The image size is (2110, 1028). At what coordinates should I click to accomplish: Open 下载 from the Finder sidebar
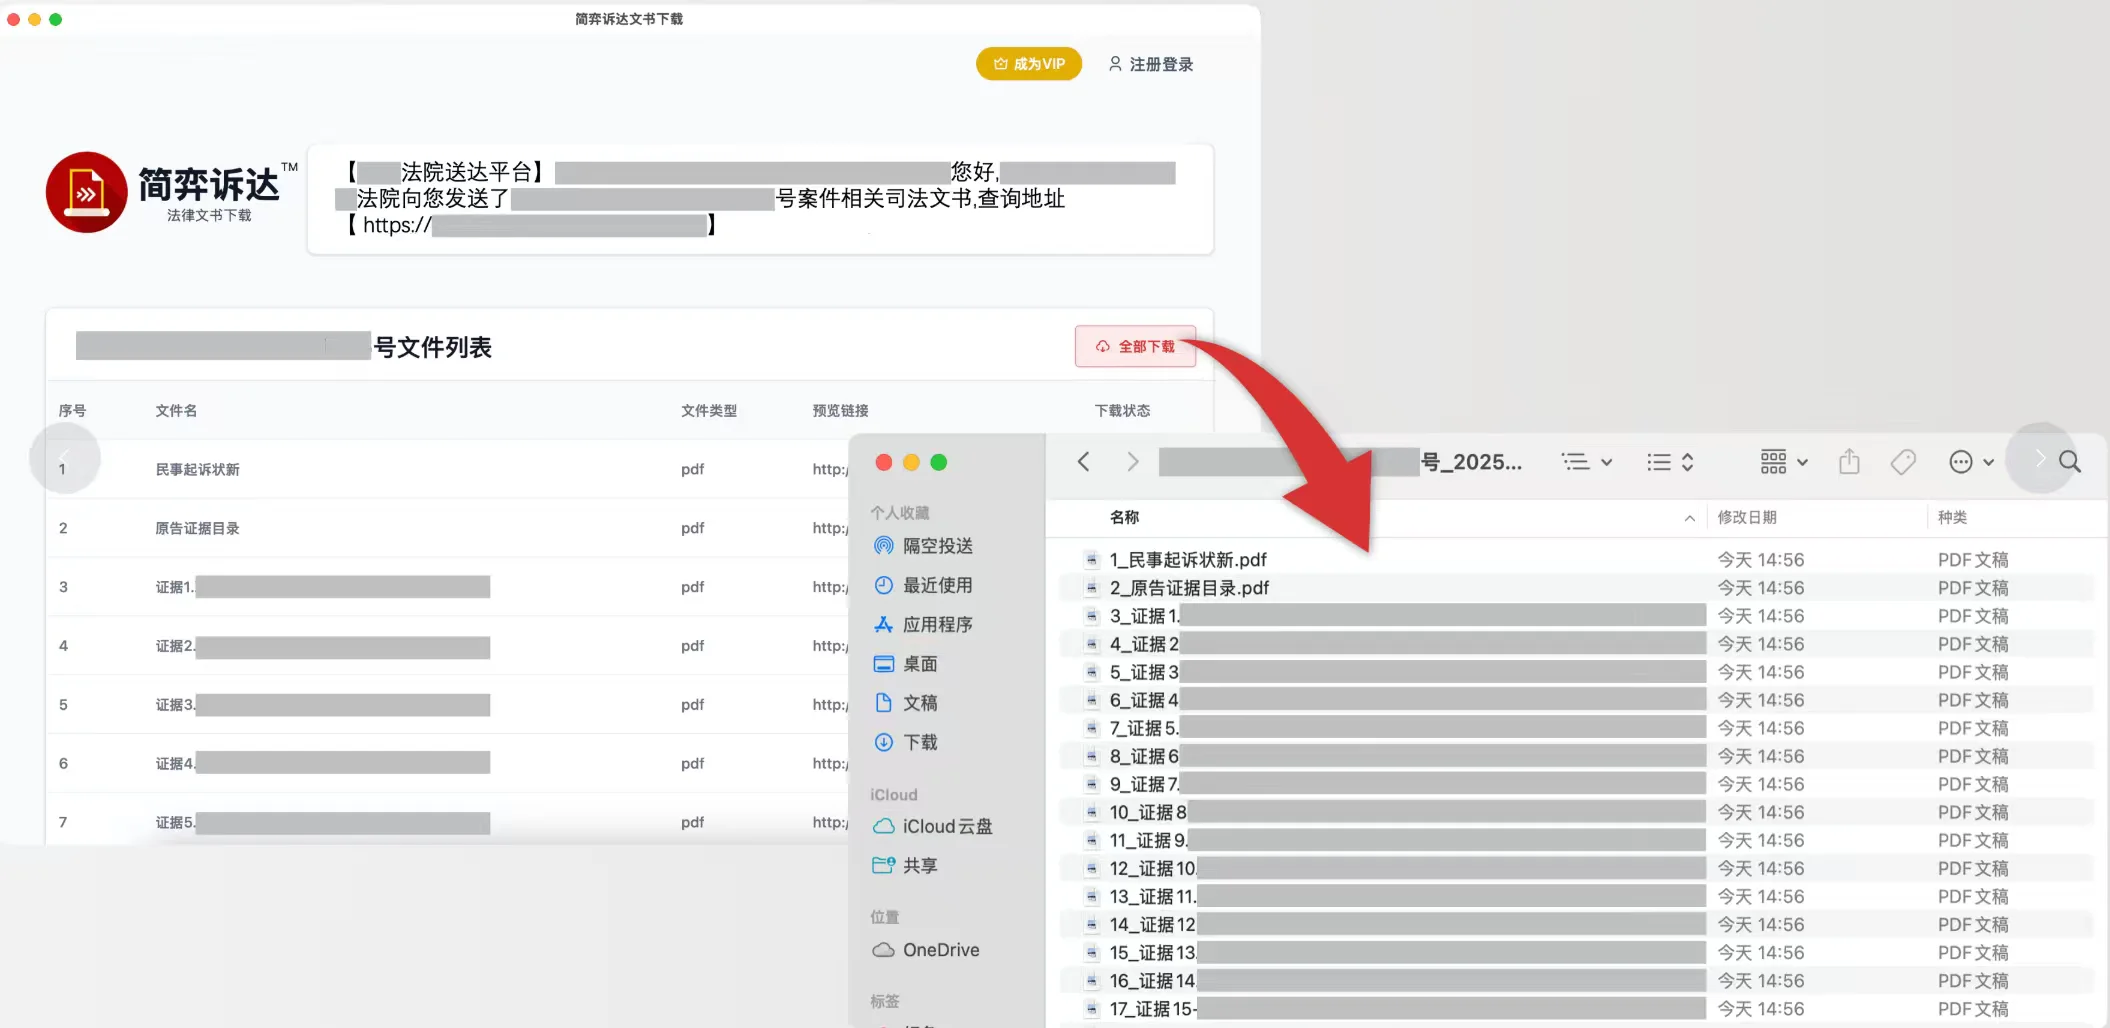tap(920, 742)
